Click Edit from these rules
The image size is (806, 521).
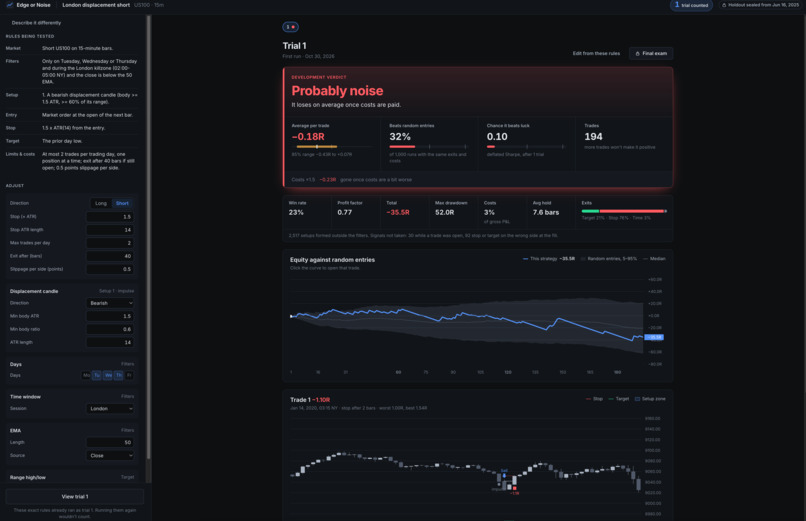[596, 53]
